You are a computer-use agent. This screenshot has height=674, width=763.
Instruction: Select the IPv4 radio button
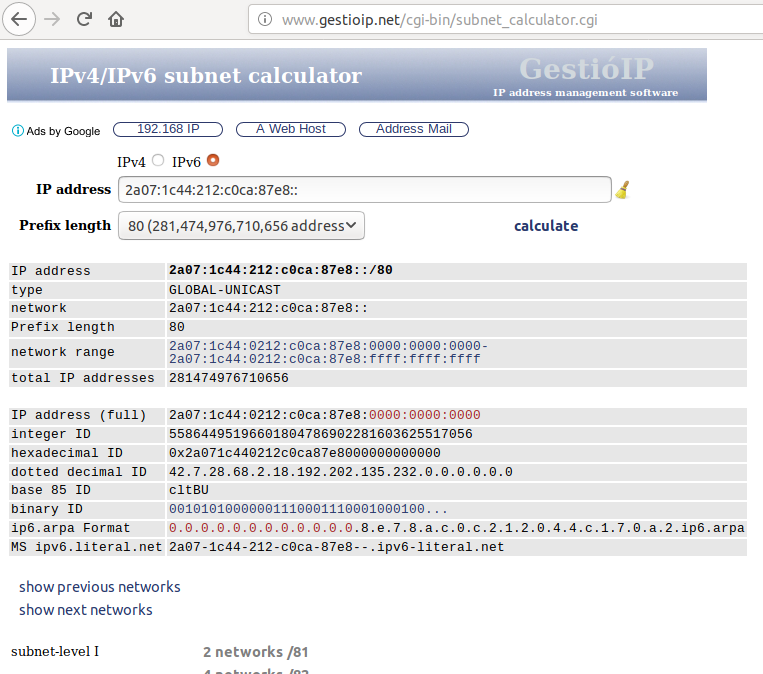pos(158,160)
